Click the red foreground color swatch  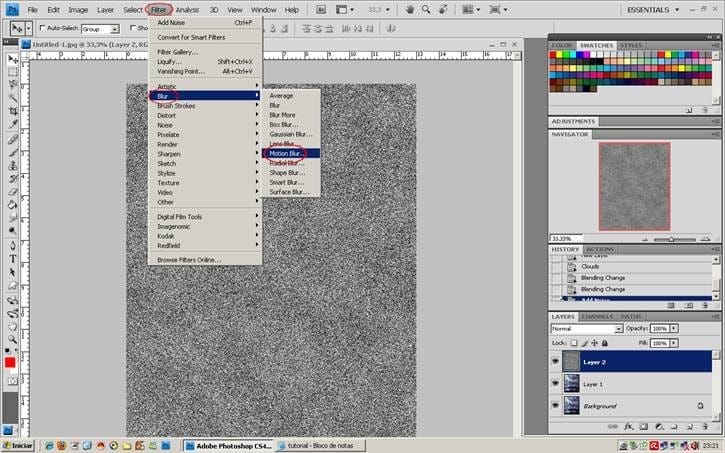pyautogui.click(x=10, y=362)
